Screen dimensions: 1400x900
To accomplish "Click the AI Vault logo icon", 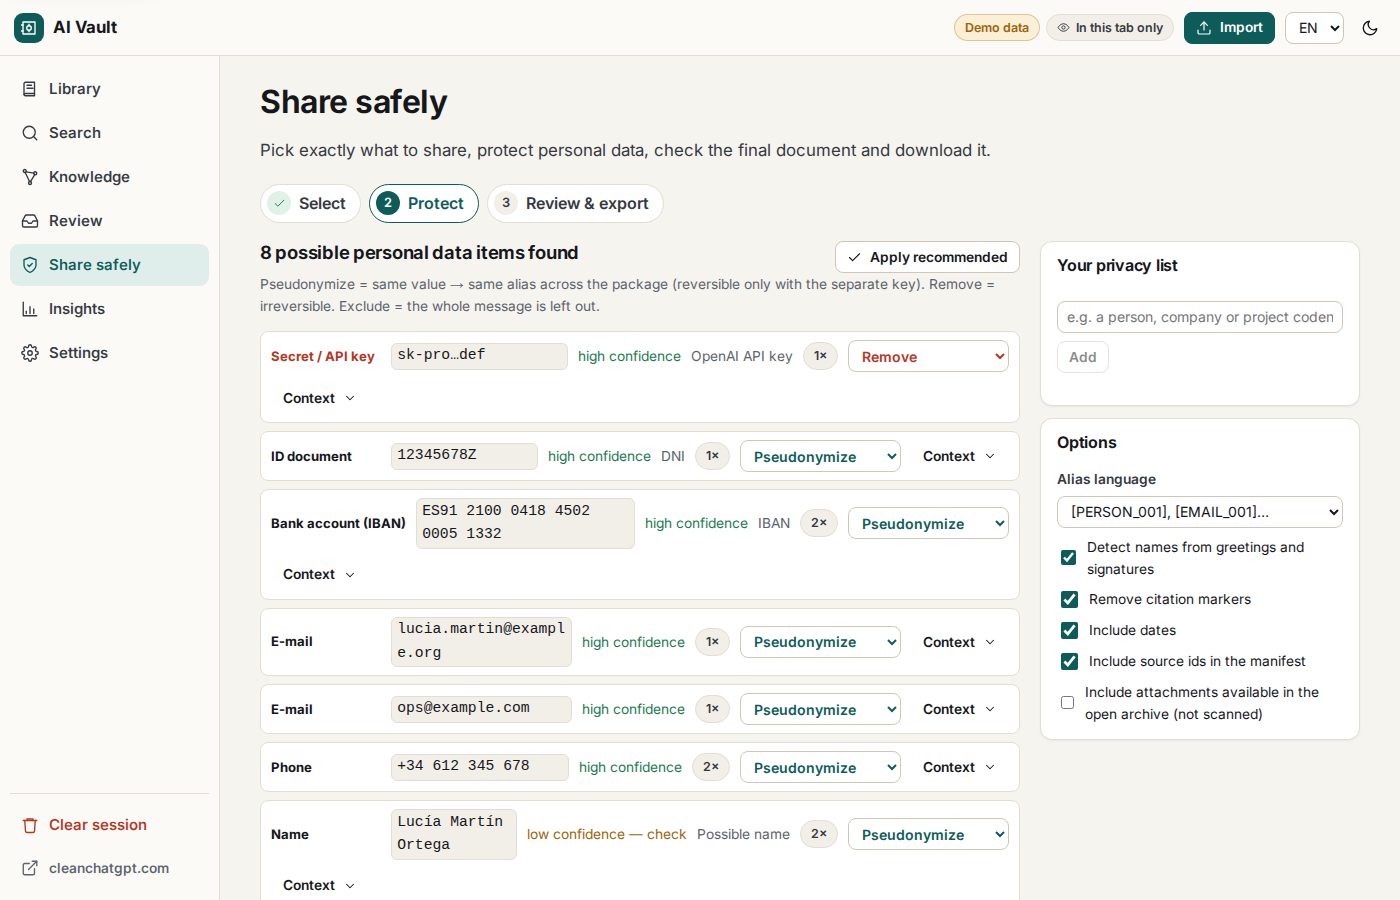I will [x=29, y=28].
